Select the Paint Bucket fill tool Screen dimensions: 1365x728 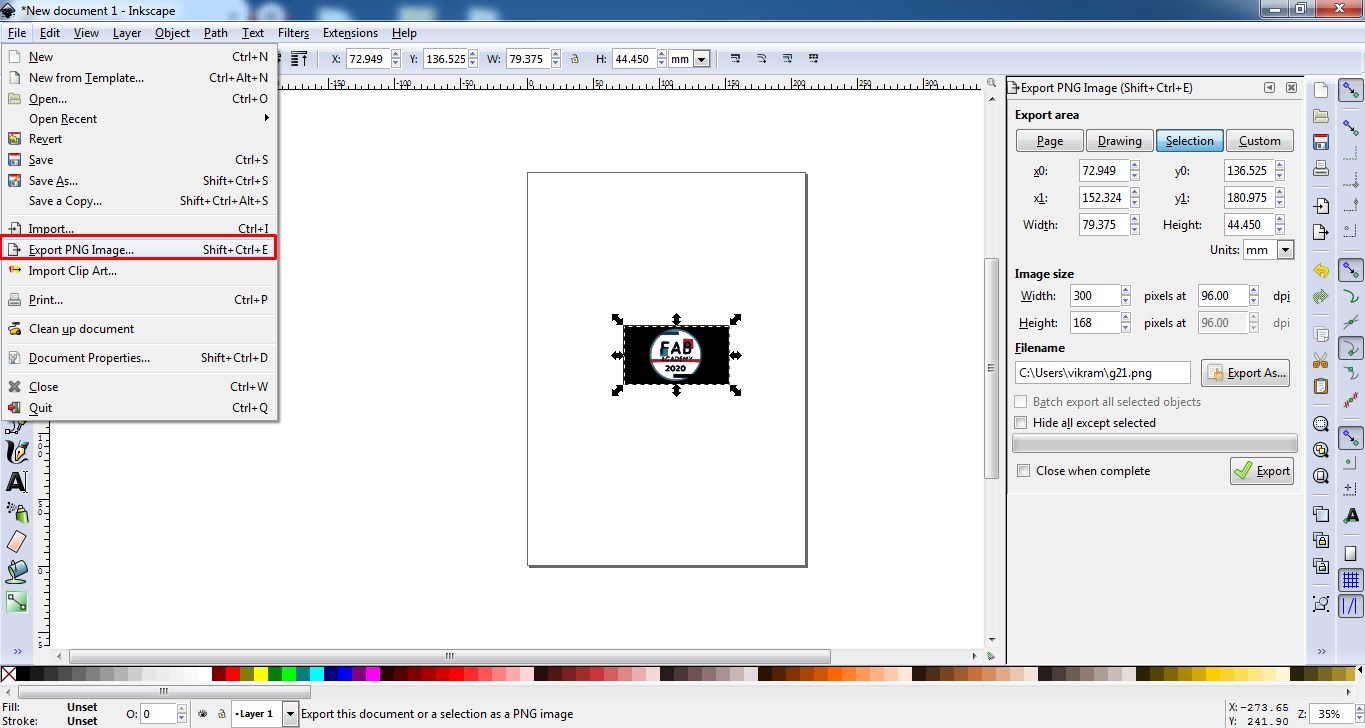[x=17, y=572]
